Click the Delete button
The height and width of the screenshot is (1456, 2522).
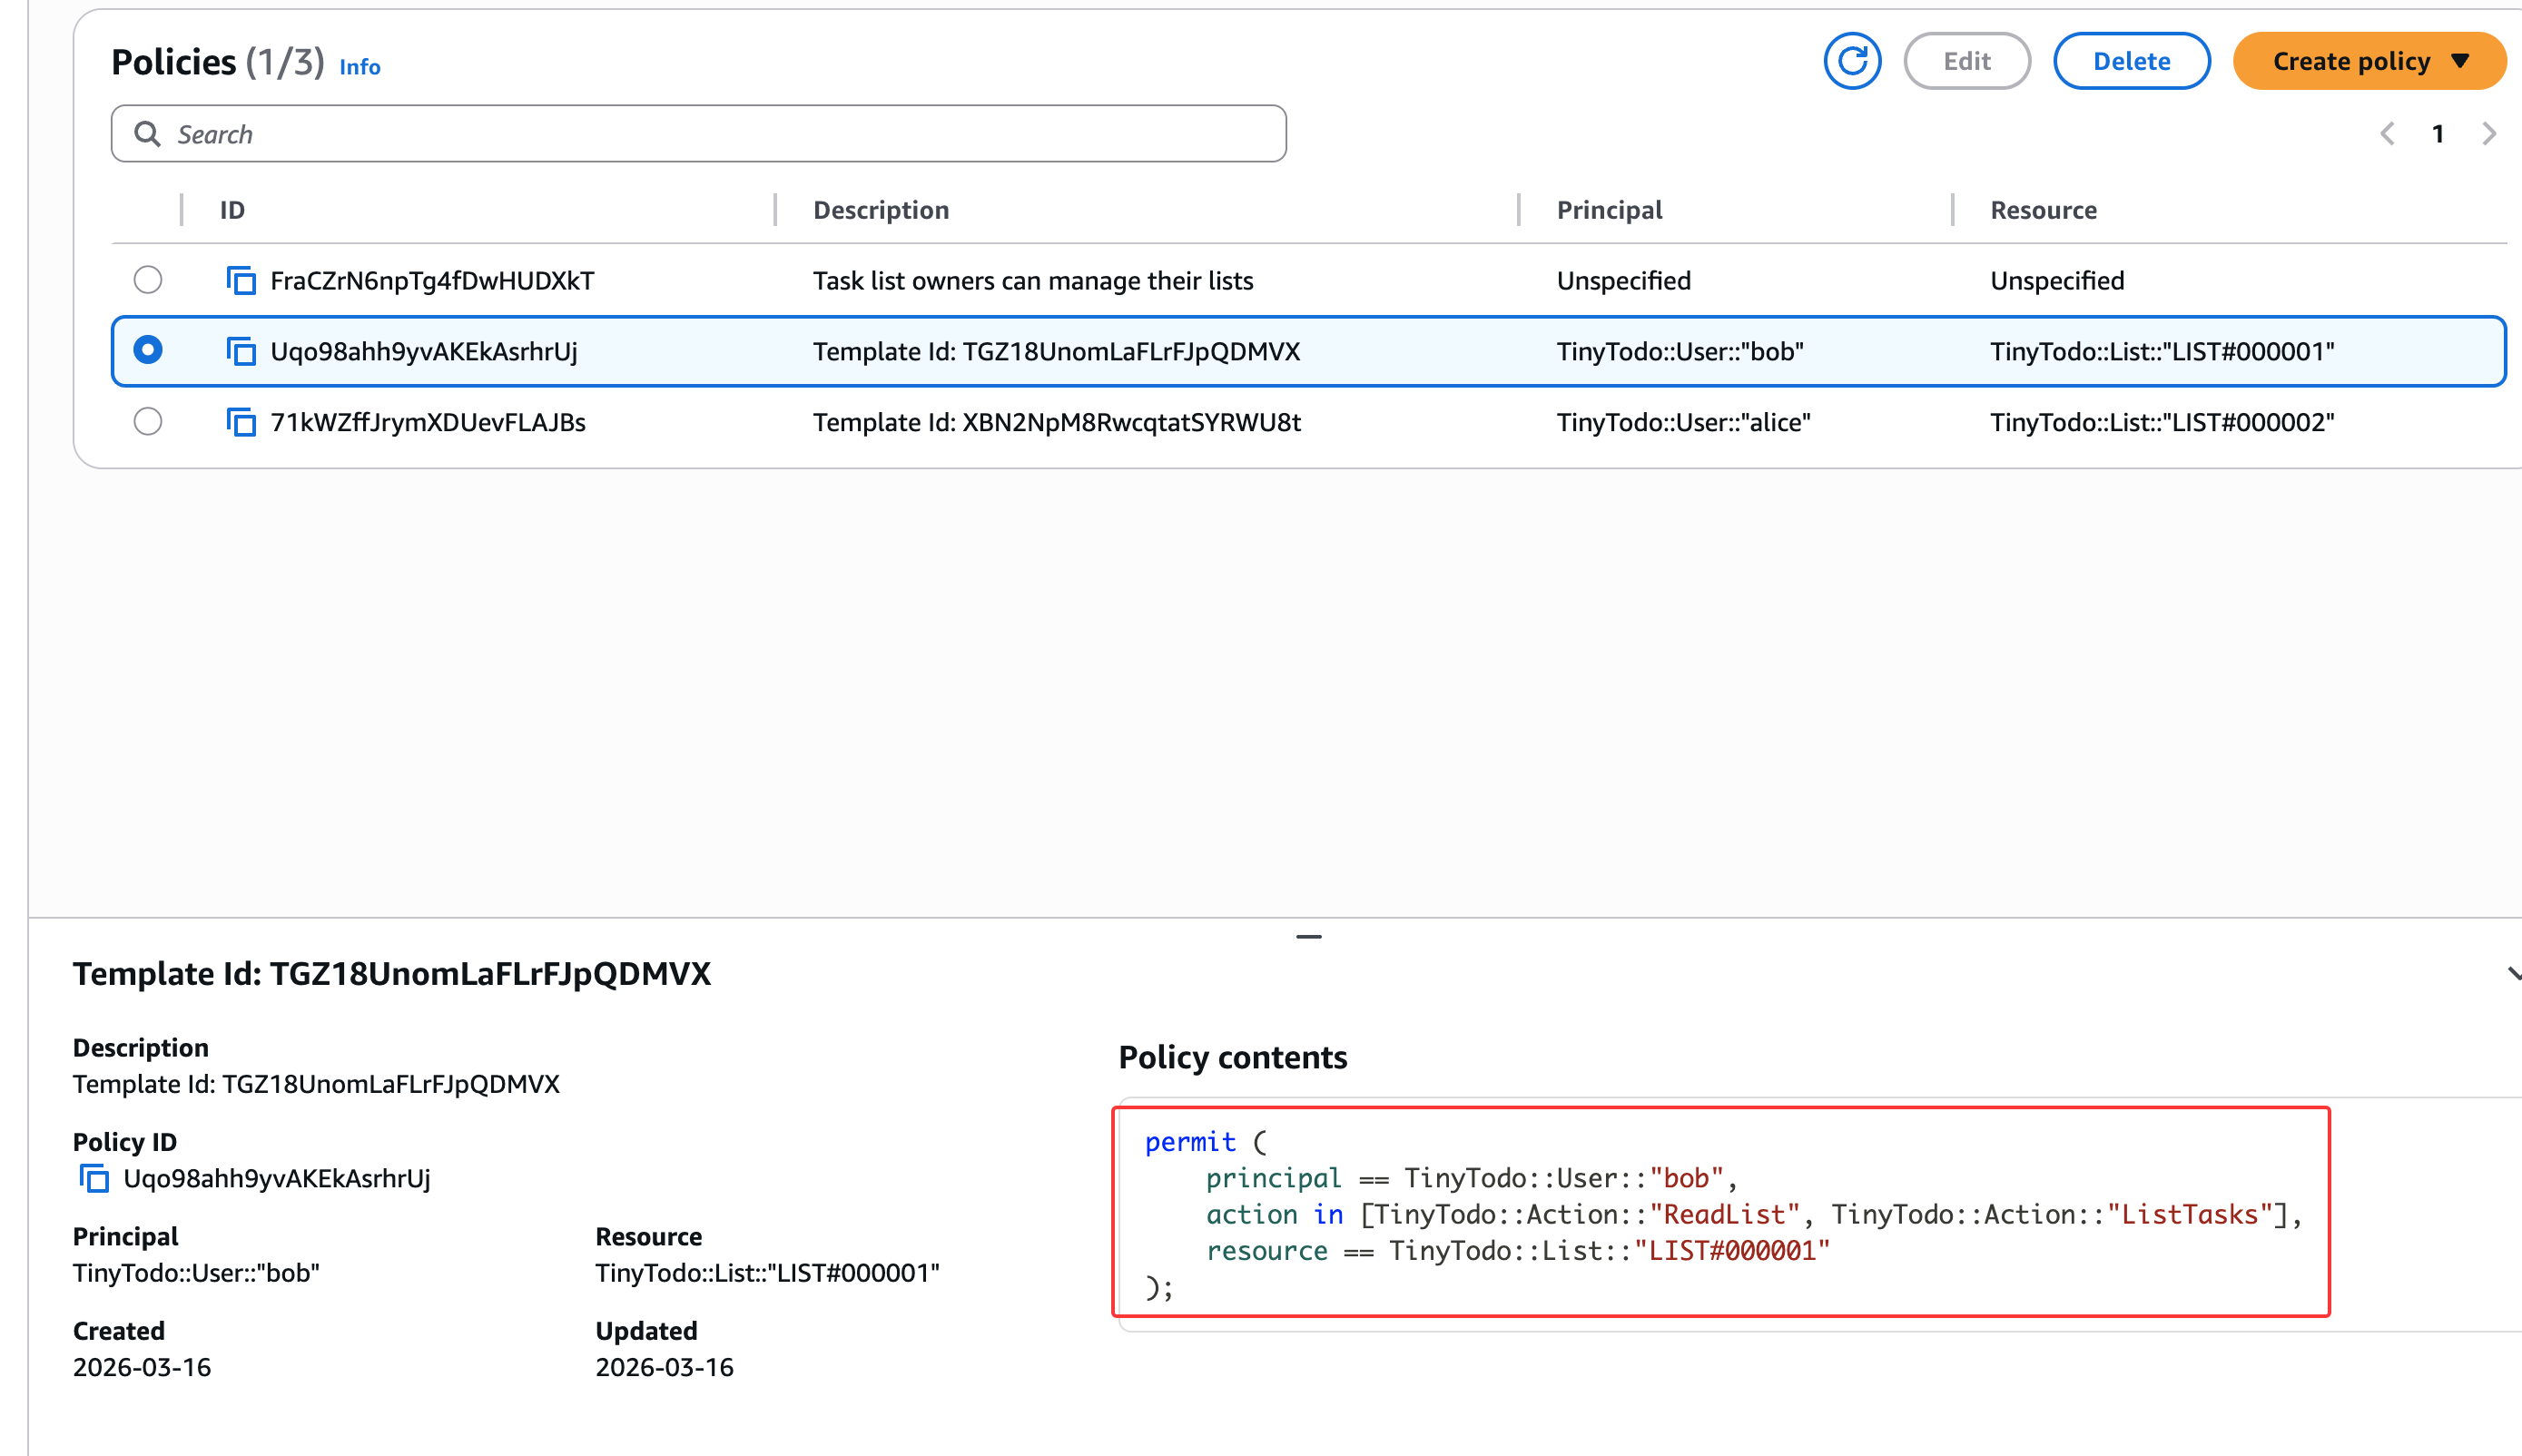(2131, 62)
